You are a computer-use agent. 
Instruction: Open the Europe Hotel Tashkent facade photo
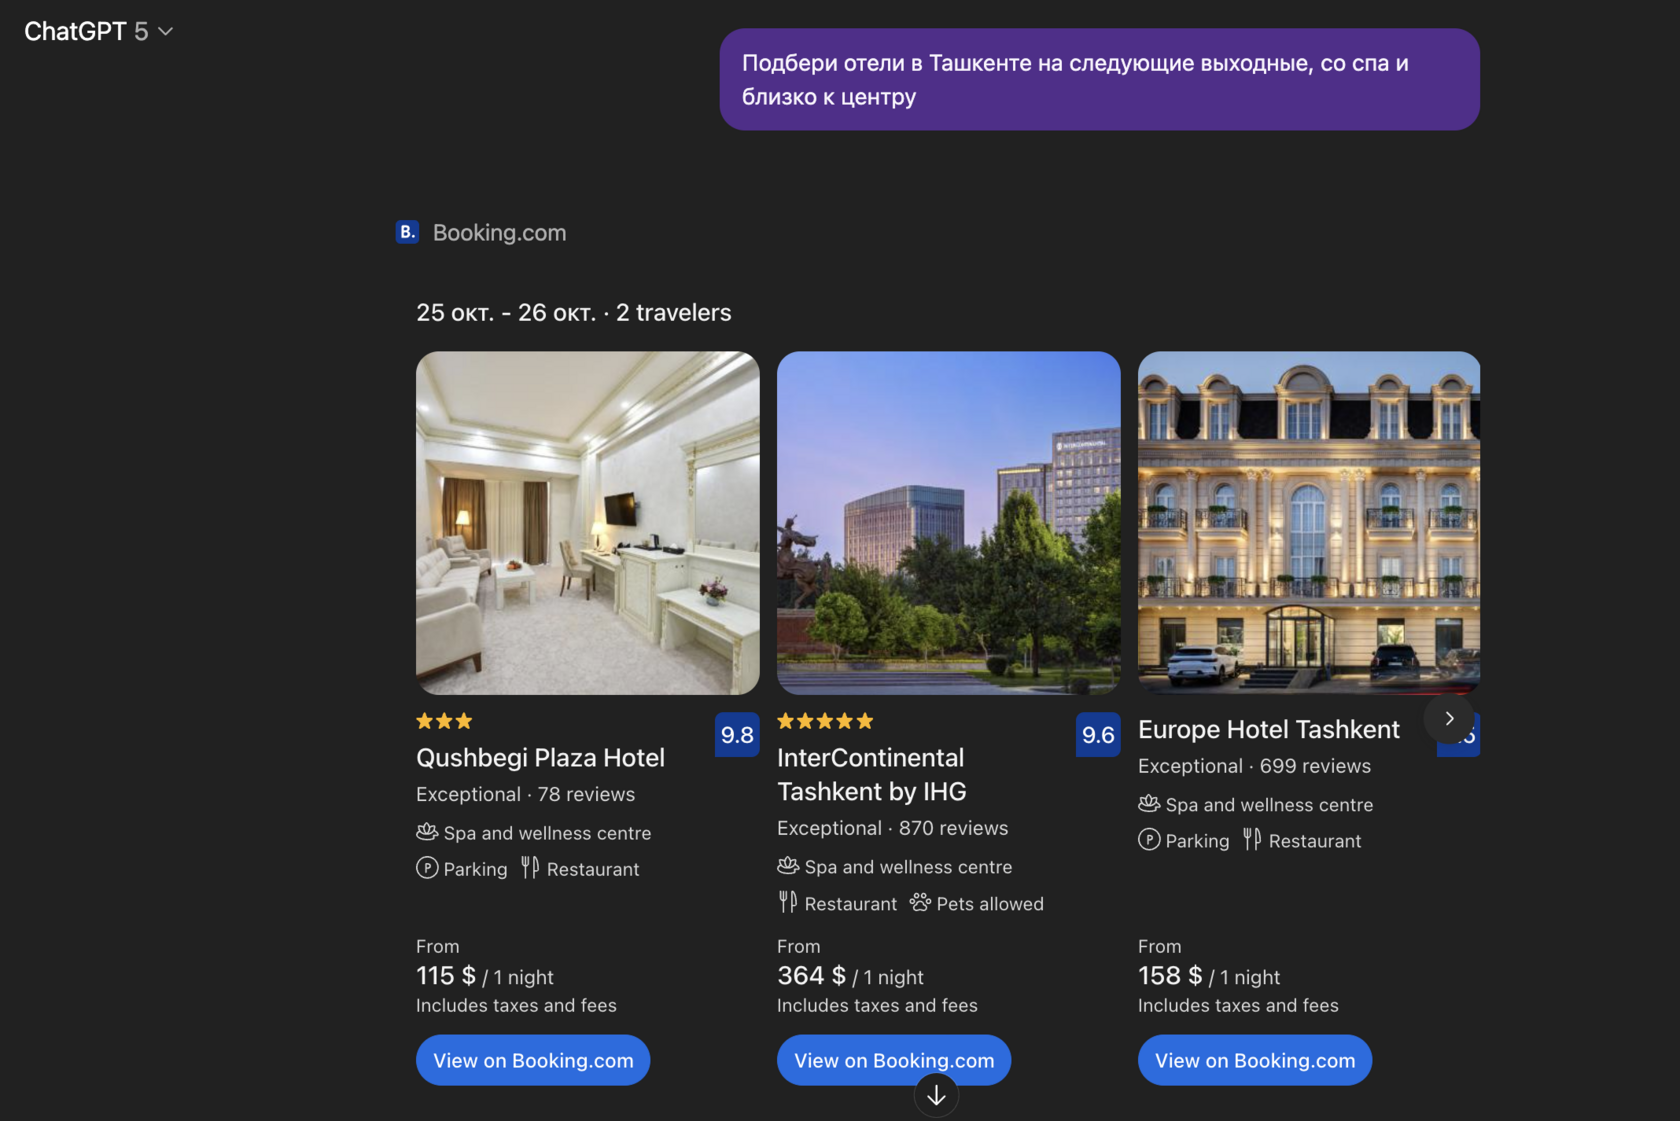1309,523
